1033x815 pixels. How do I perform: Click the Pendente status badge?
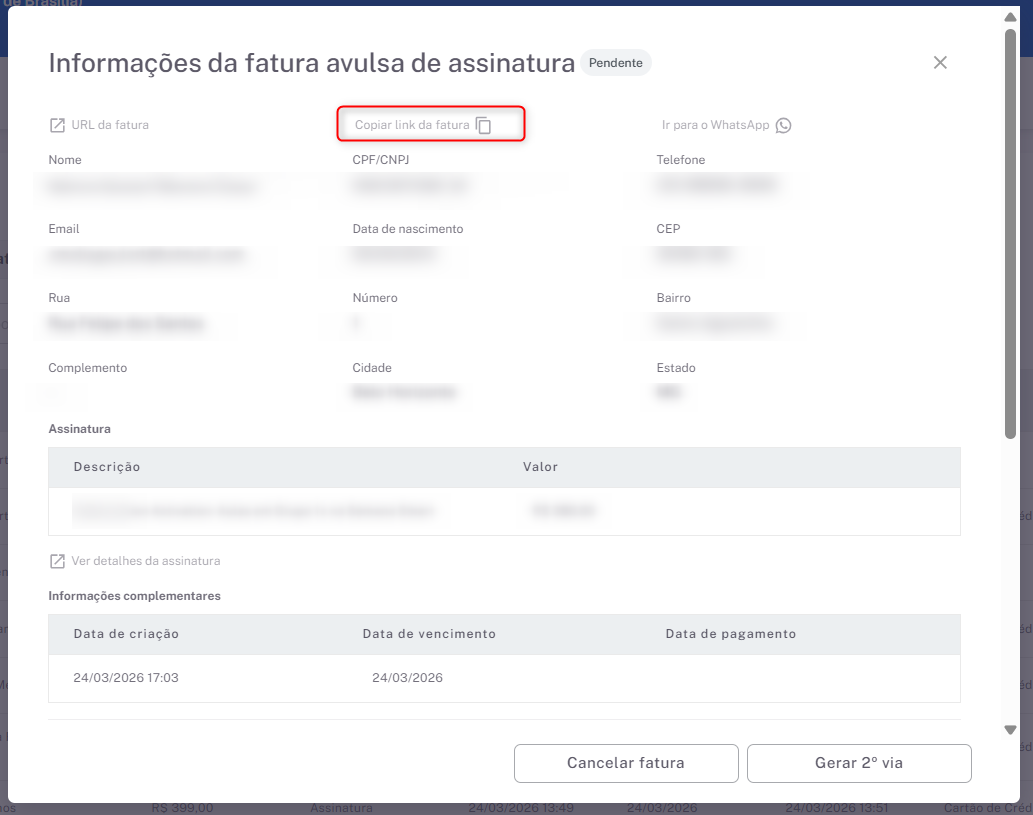pos(616,63)
